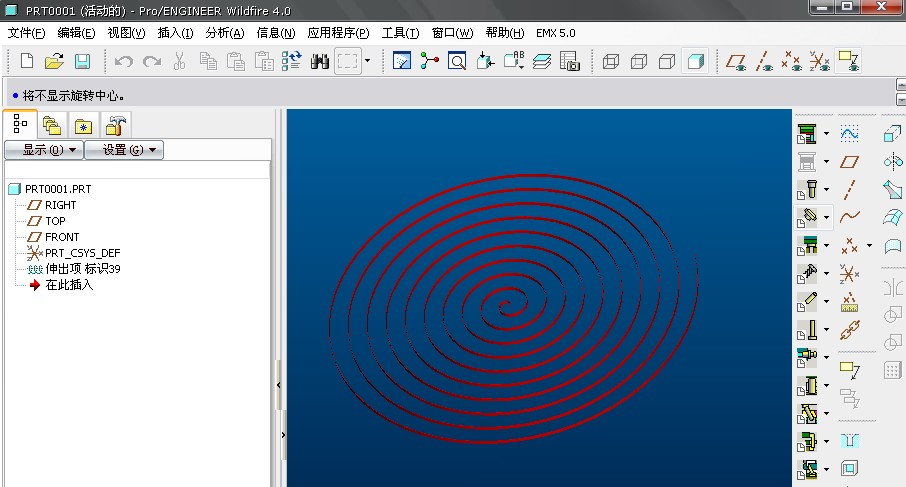Click the Shell tool icon

849,468
